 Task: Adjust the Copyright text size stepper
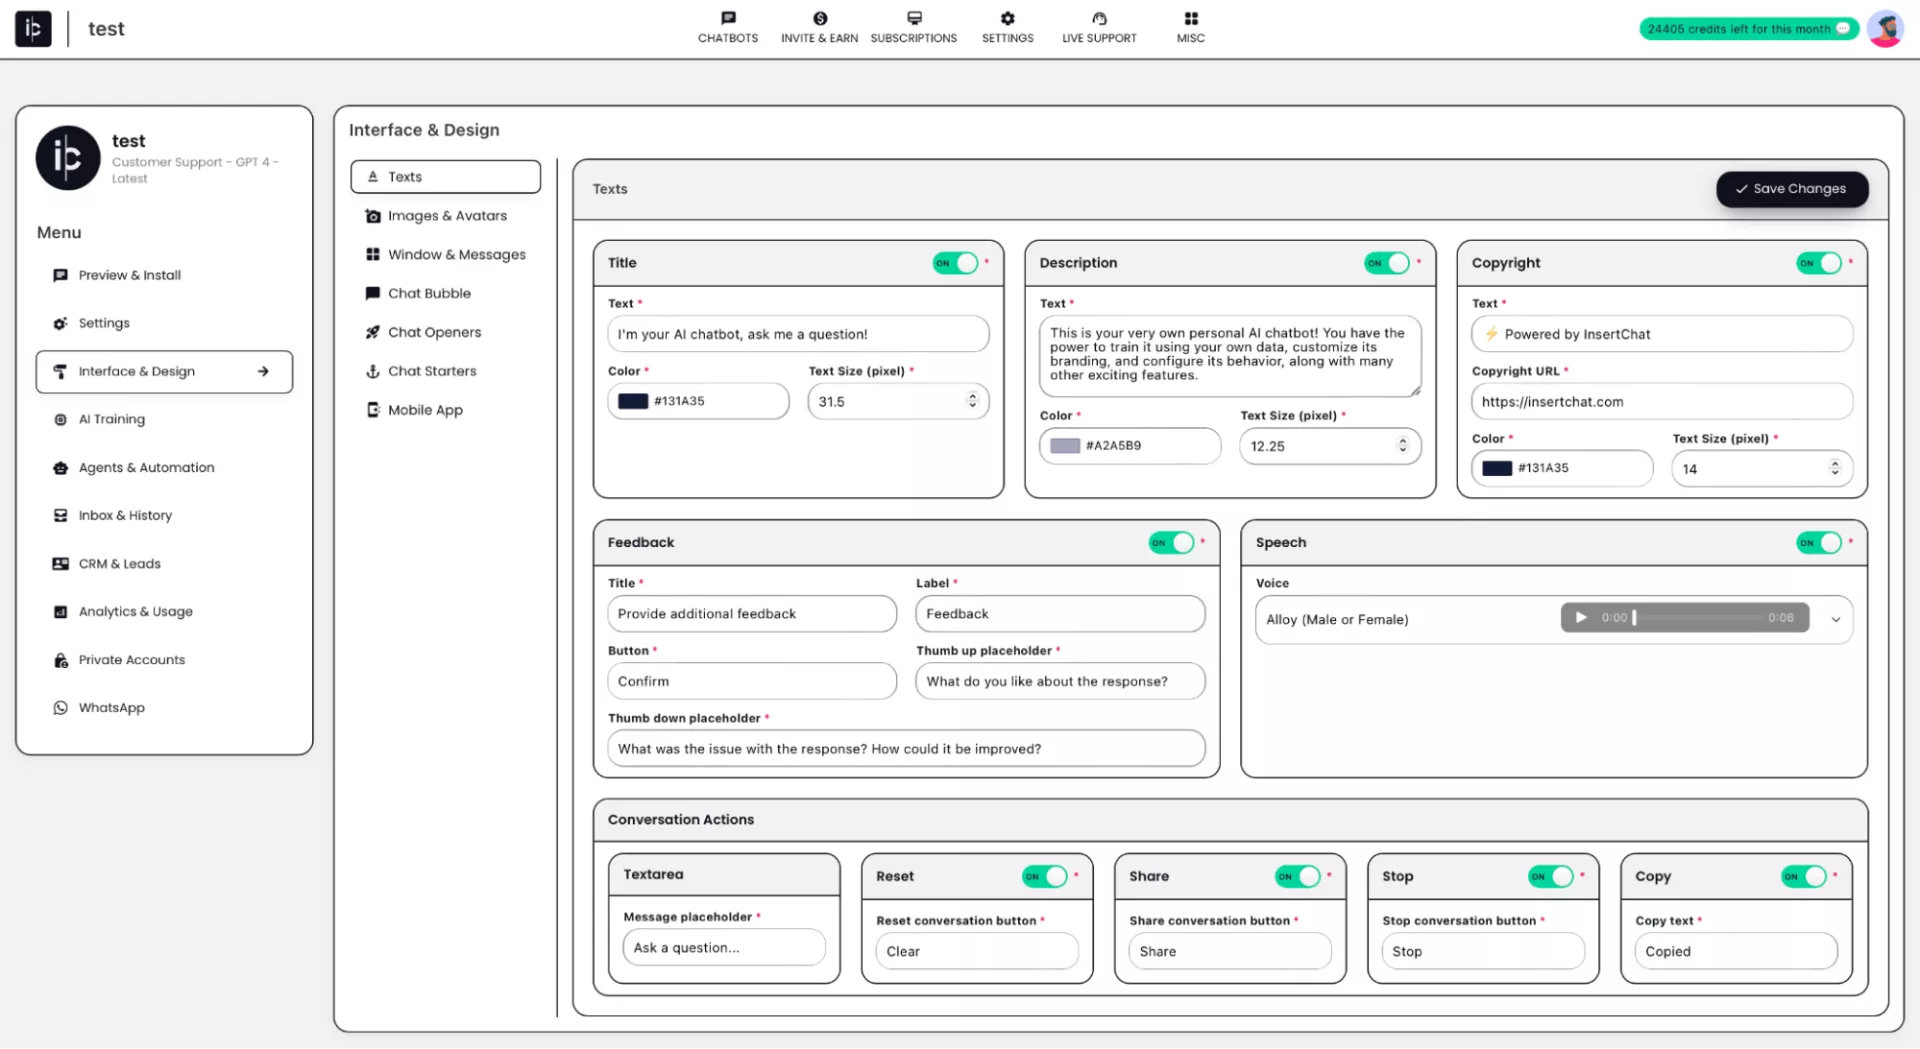coord(1835,468)
